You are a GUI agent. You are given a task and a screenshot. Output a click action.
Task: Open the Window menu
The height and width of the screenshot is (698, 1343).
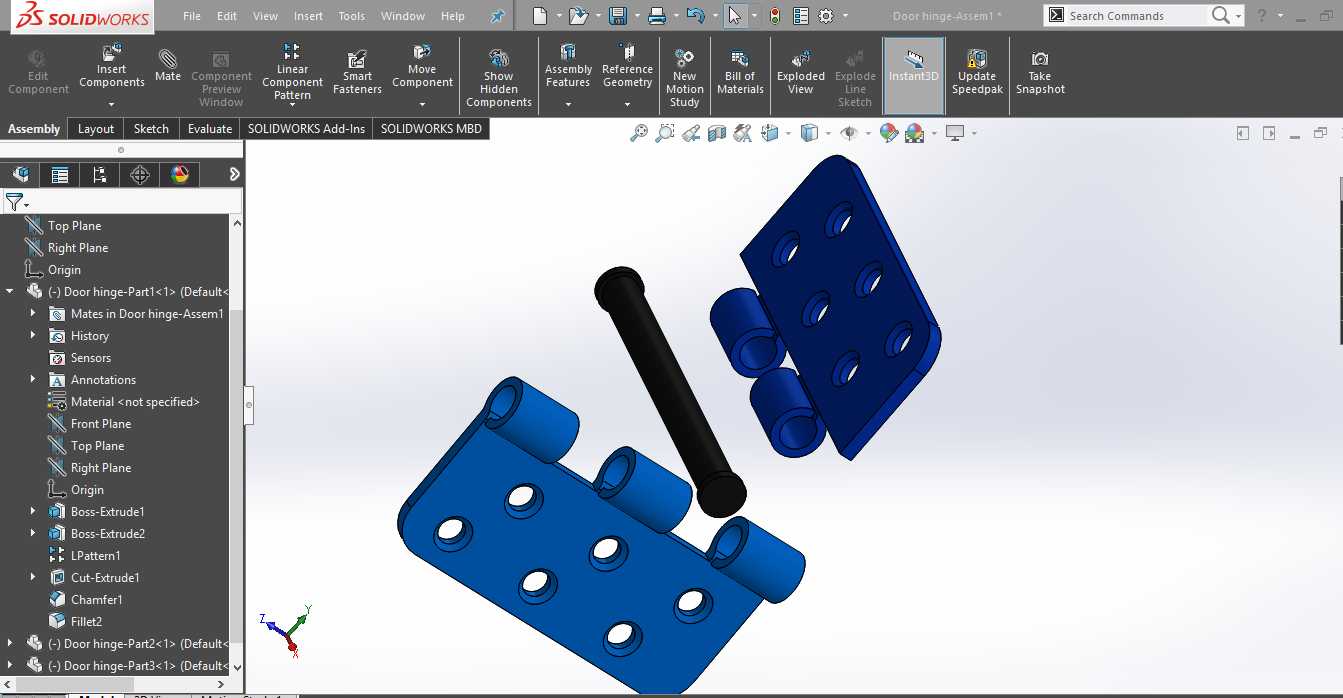pos(403,16)
